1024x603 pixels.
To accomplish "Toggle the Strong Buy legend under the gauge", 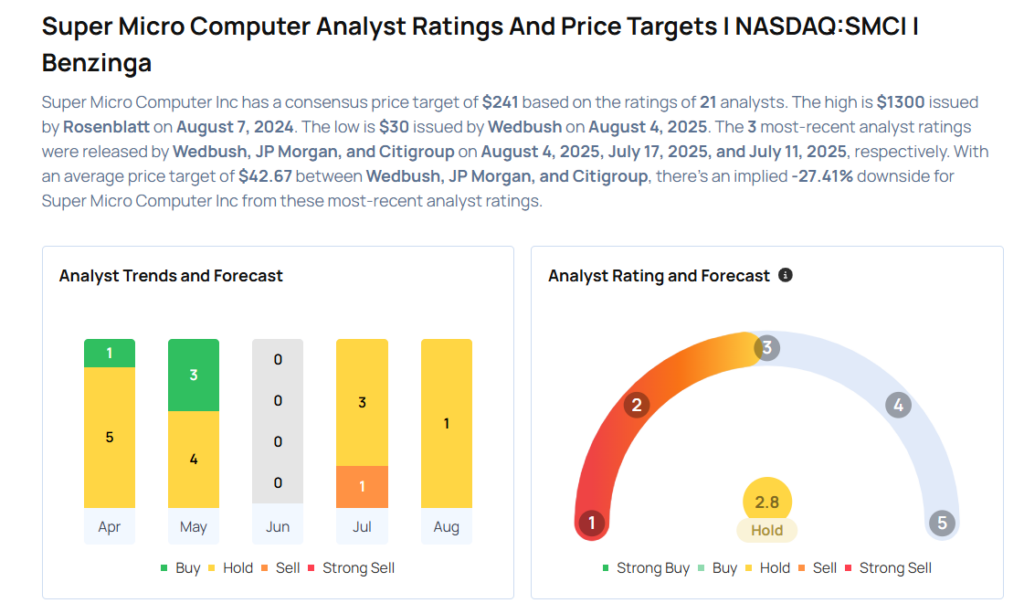I will (x=645, y=568).
